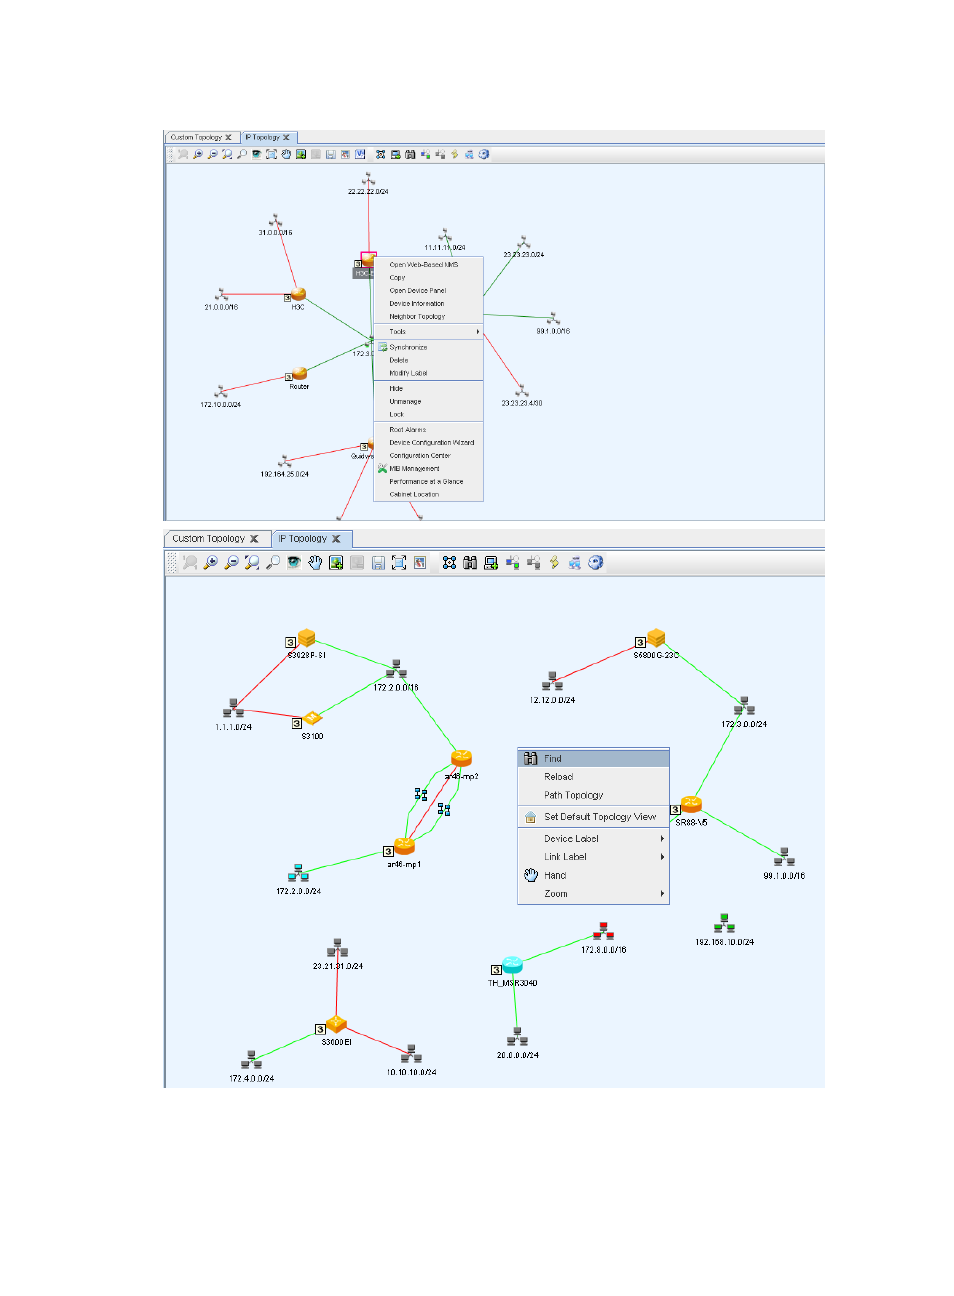Click the lightning bolt icon in lower toolbar
The height and width of the screenshot is (1296, 954).
[554, 563]
